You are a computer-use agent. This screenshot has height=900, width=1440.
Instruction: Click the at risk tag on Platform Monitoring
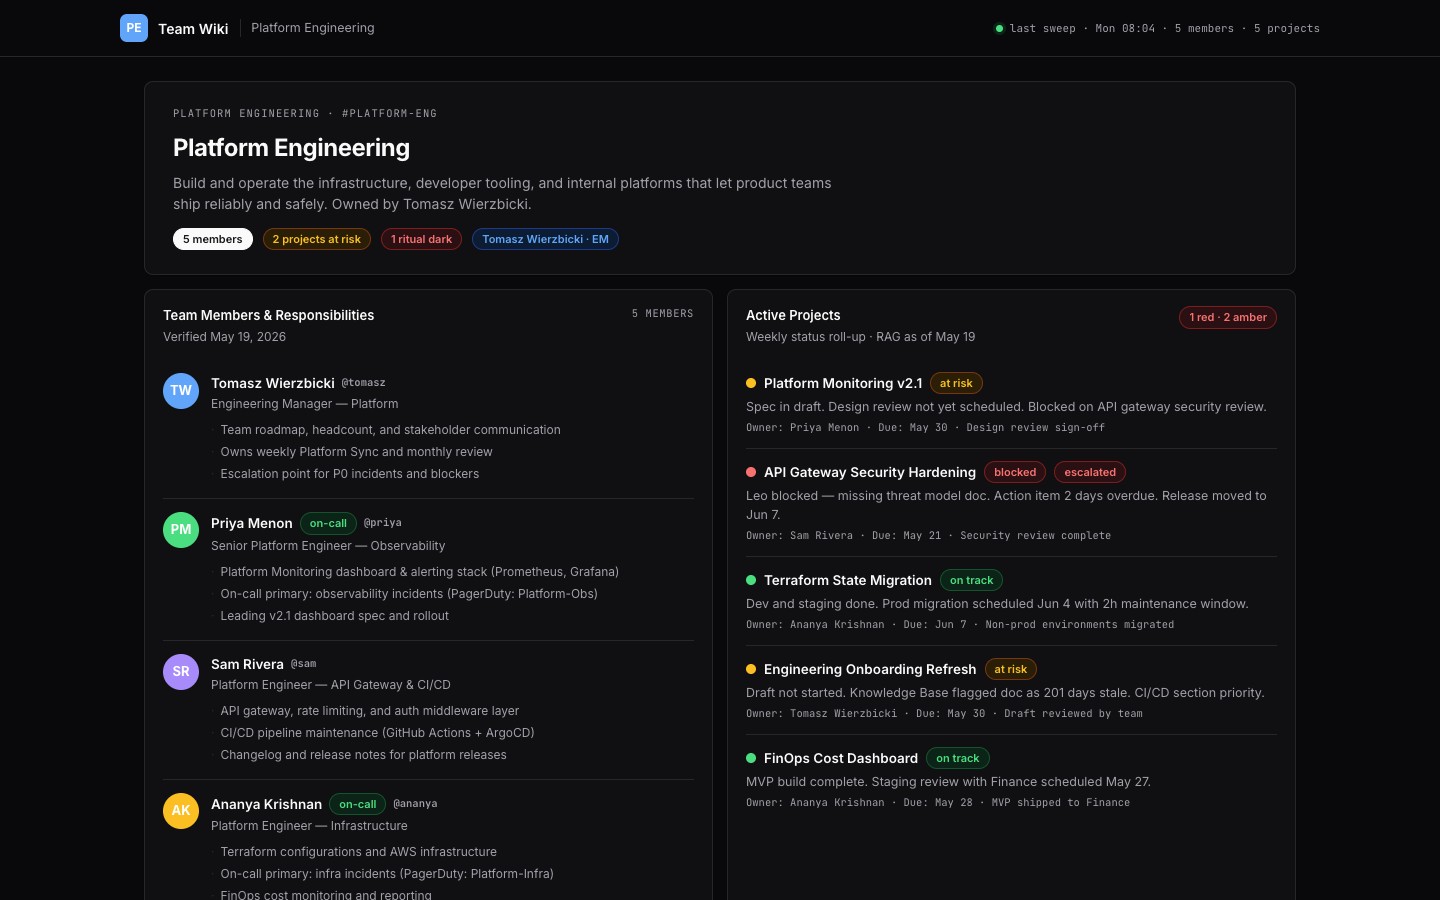pos(956,383)
